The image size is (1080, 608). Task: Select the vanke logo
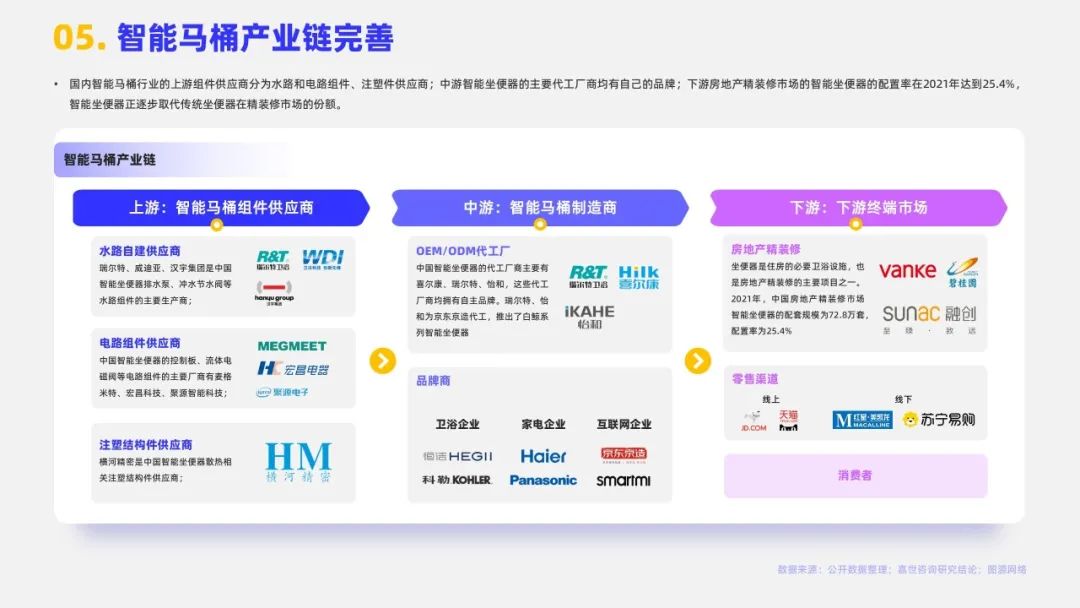pyautogui.click(x=907, y=270)
